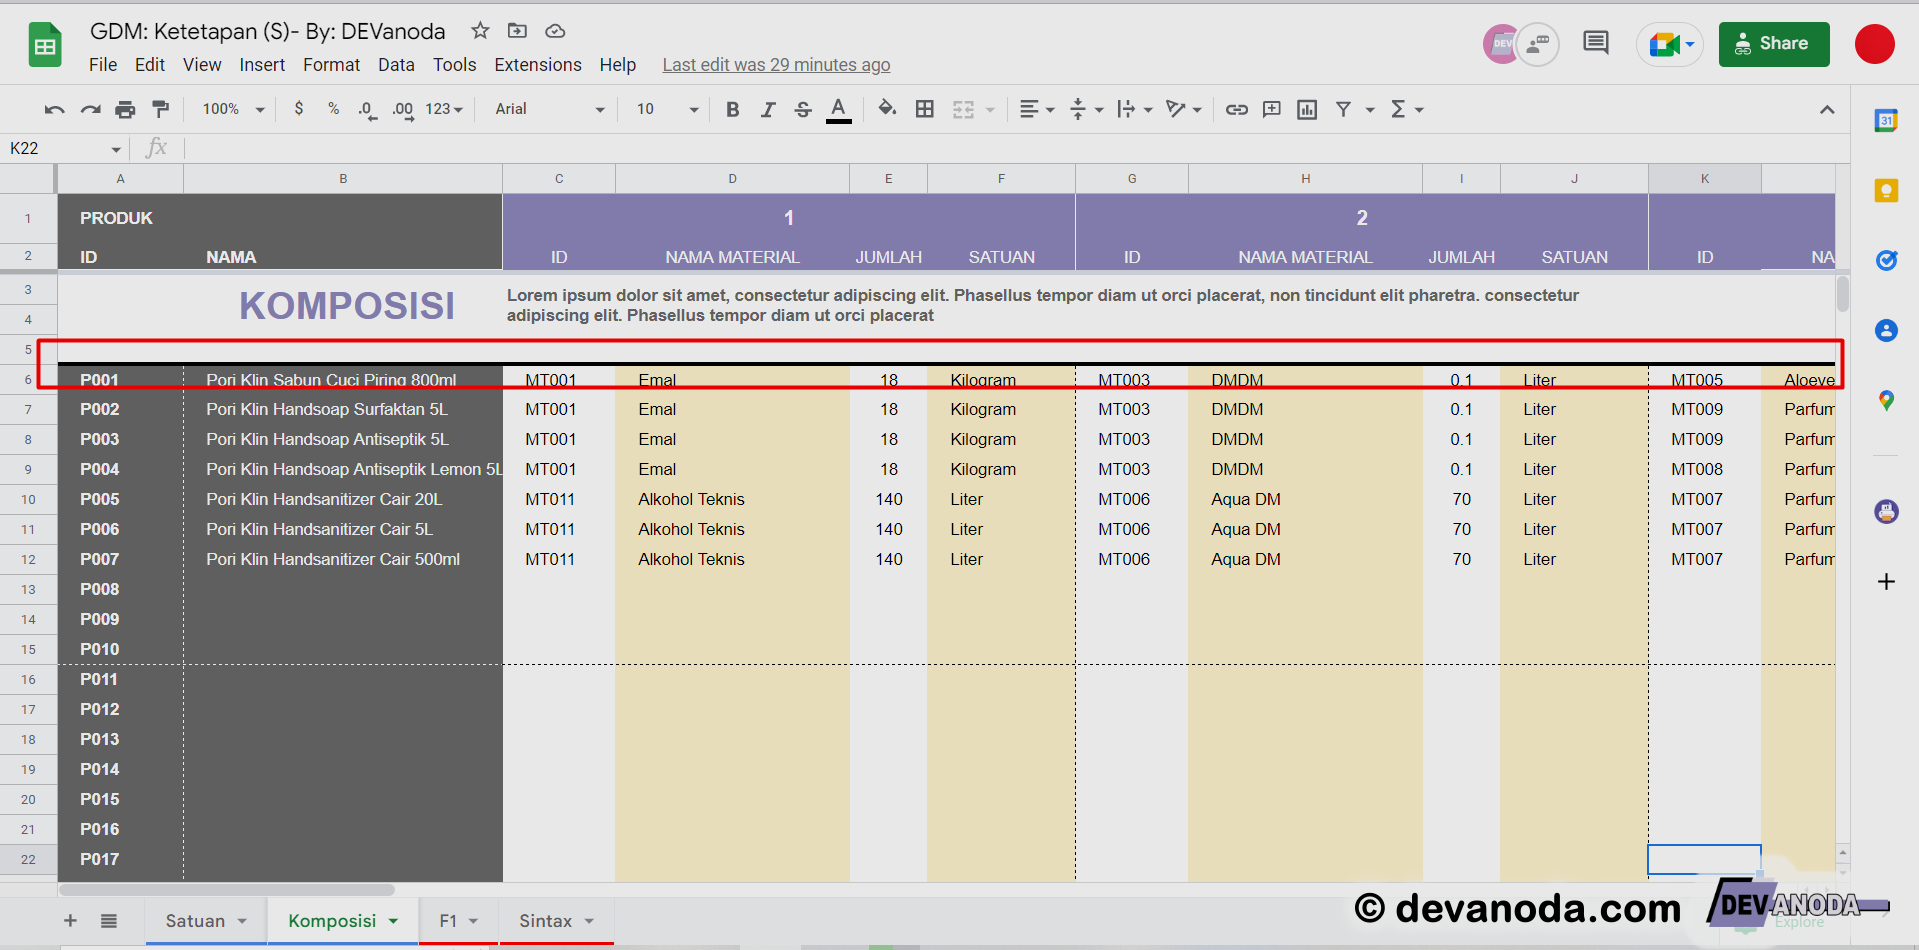Open more number formats 123 menu
This screenshot has width=1919, height=950.
click(444, 109)
